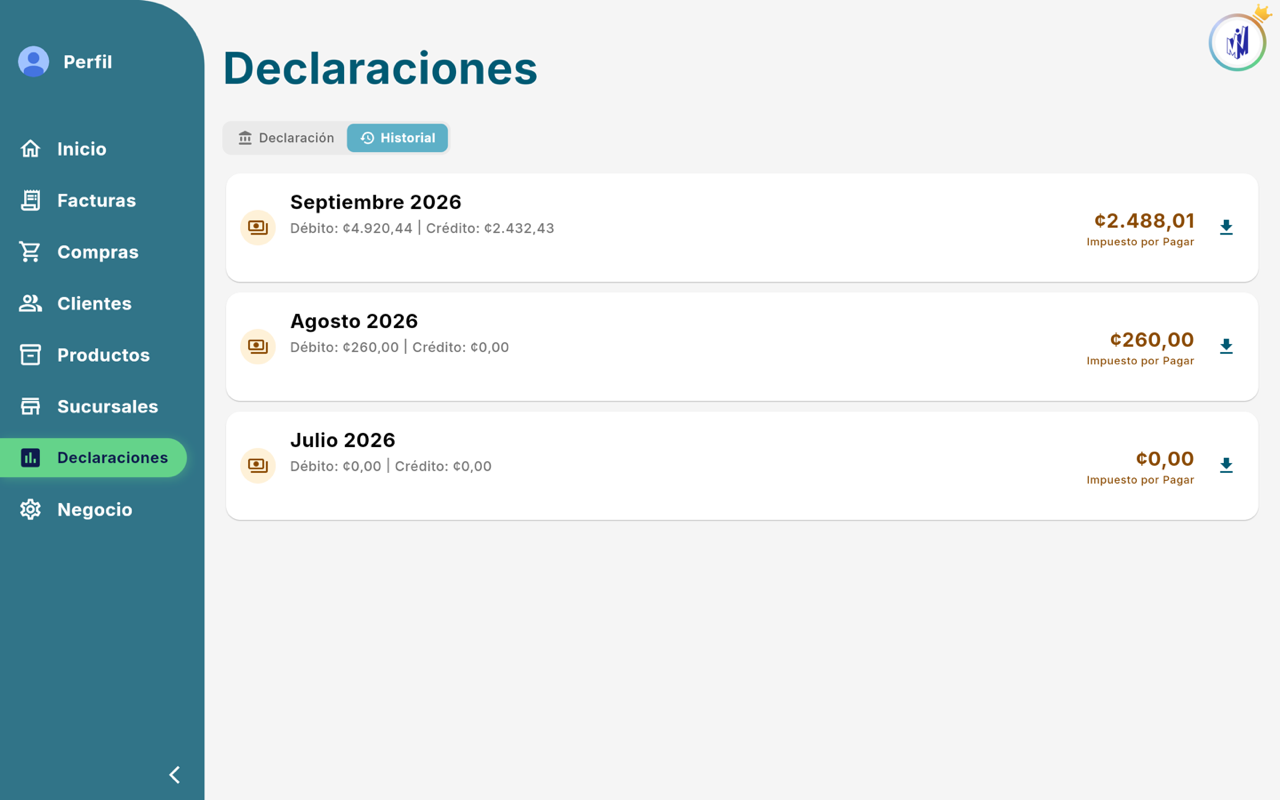Image resolution: width=1280 pixels, height=800 pixels.
Task: Click the Sucursales store icon
Action: point(31,406)
